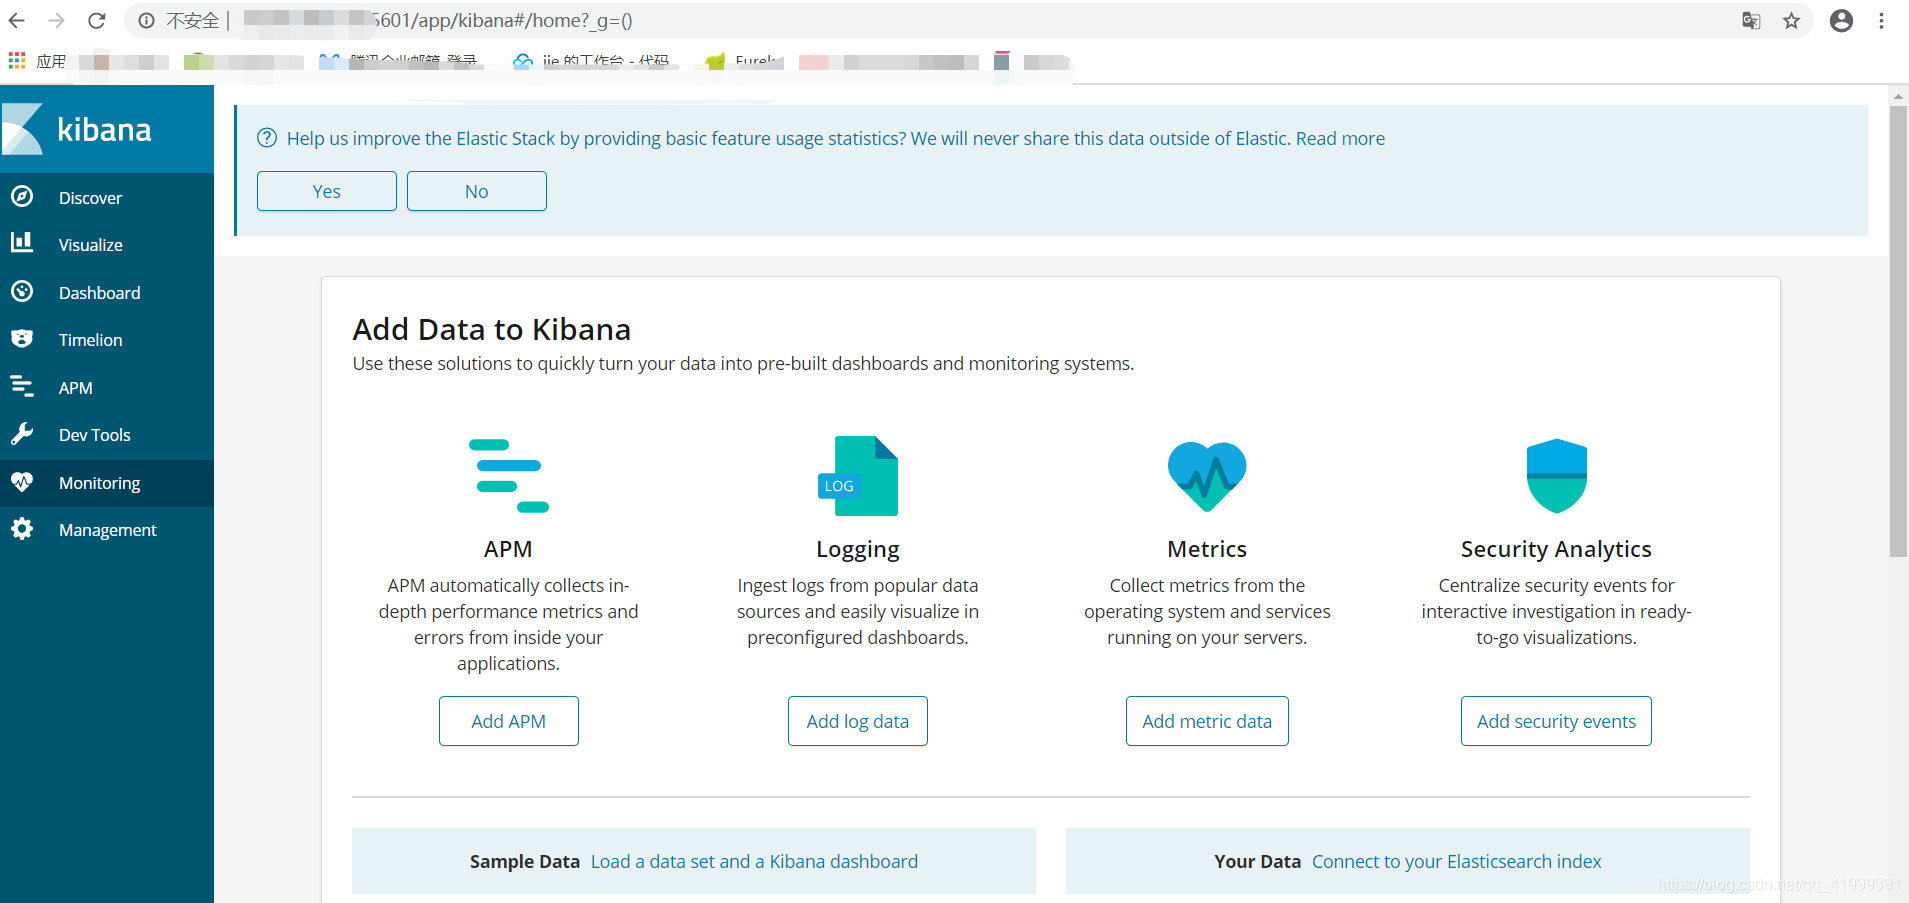Click the Dashboard gauge icon

coord(22,291)
